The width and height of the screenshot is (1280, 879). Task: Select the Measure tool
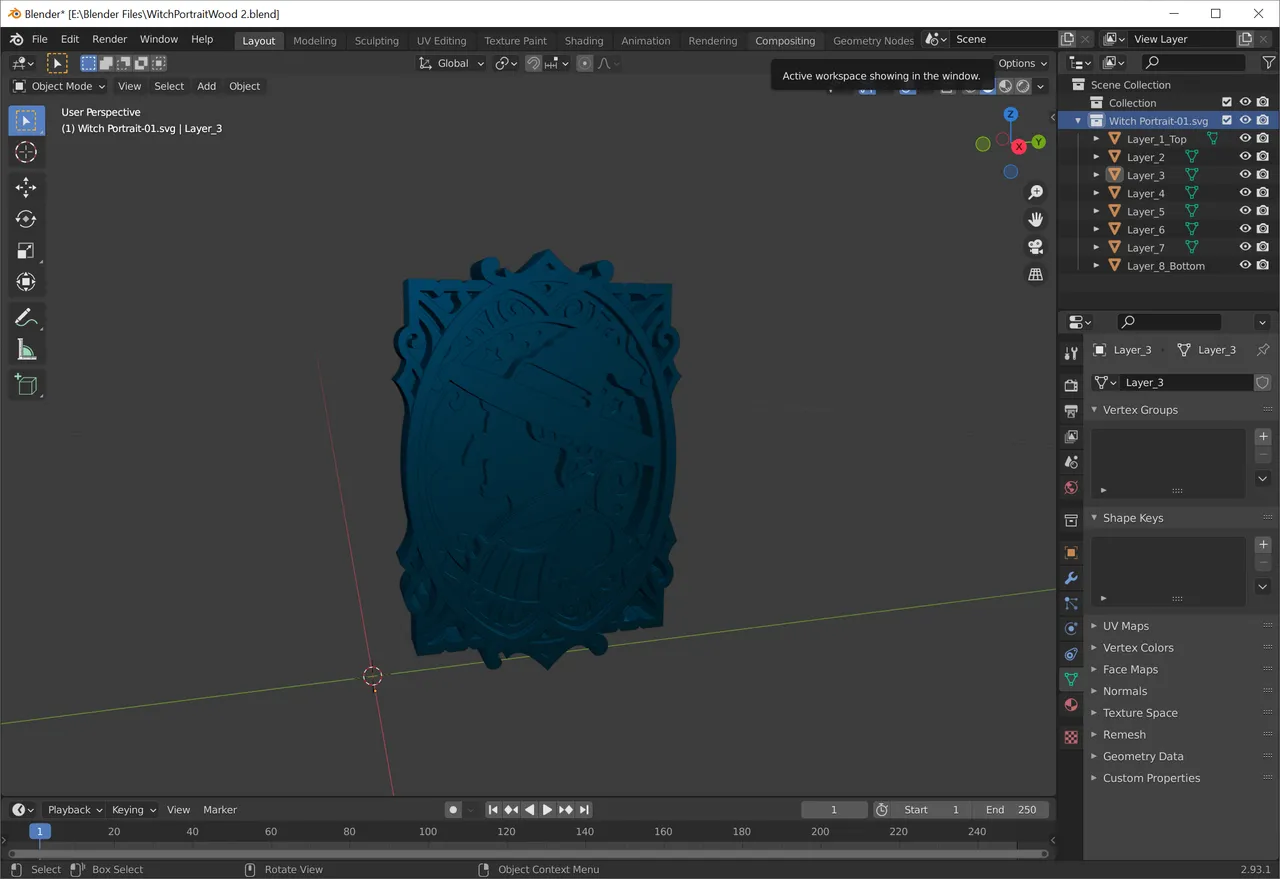coord(26,349)
